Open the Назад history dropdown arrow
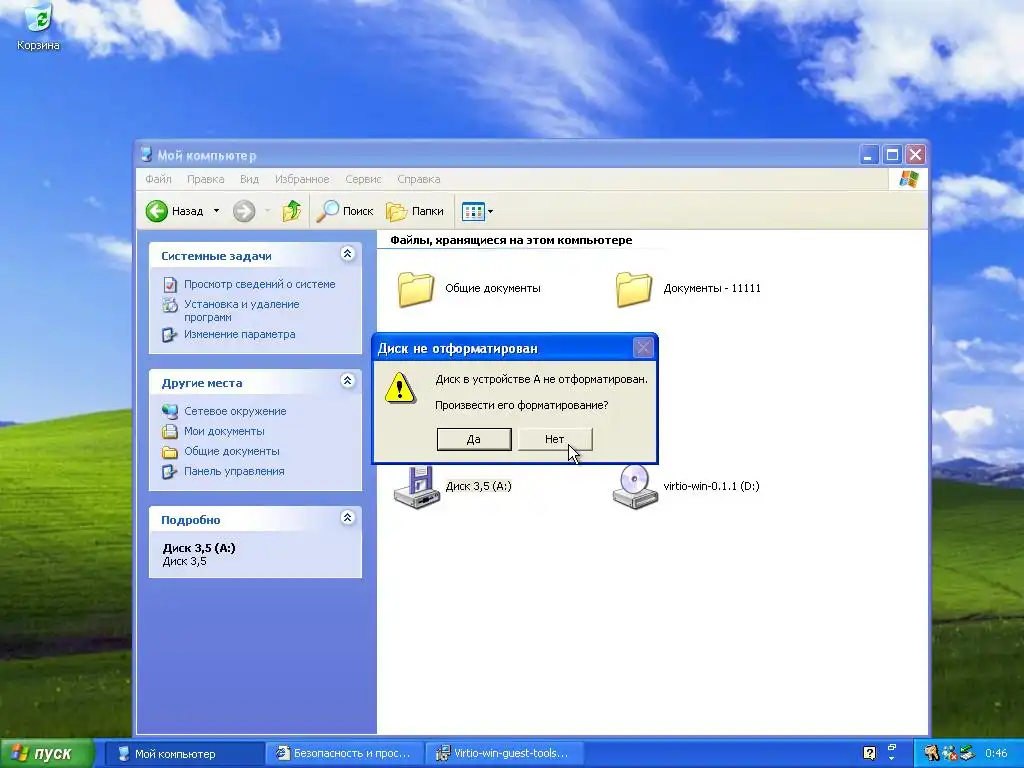Viewport: 1024px width, 768px height. click(x=216, y=211)
